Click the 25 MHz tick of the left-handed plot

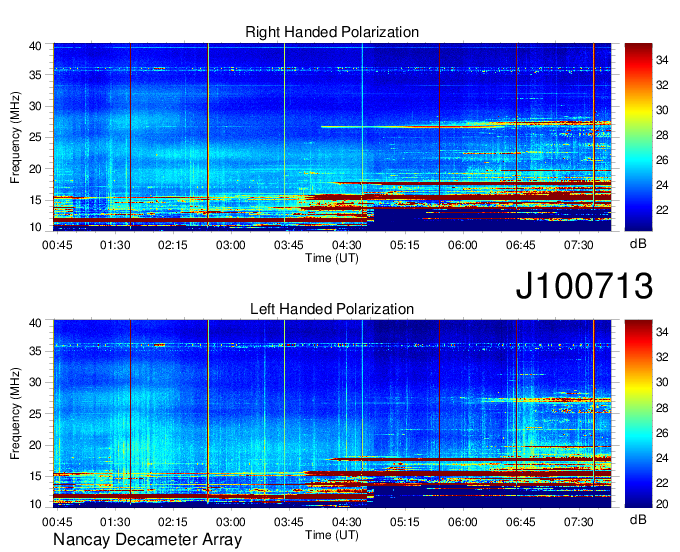(x=35, y=414)
